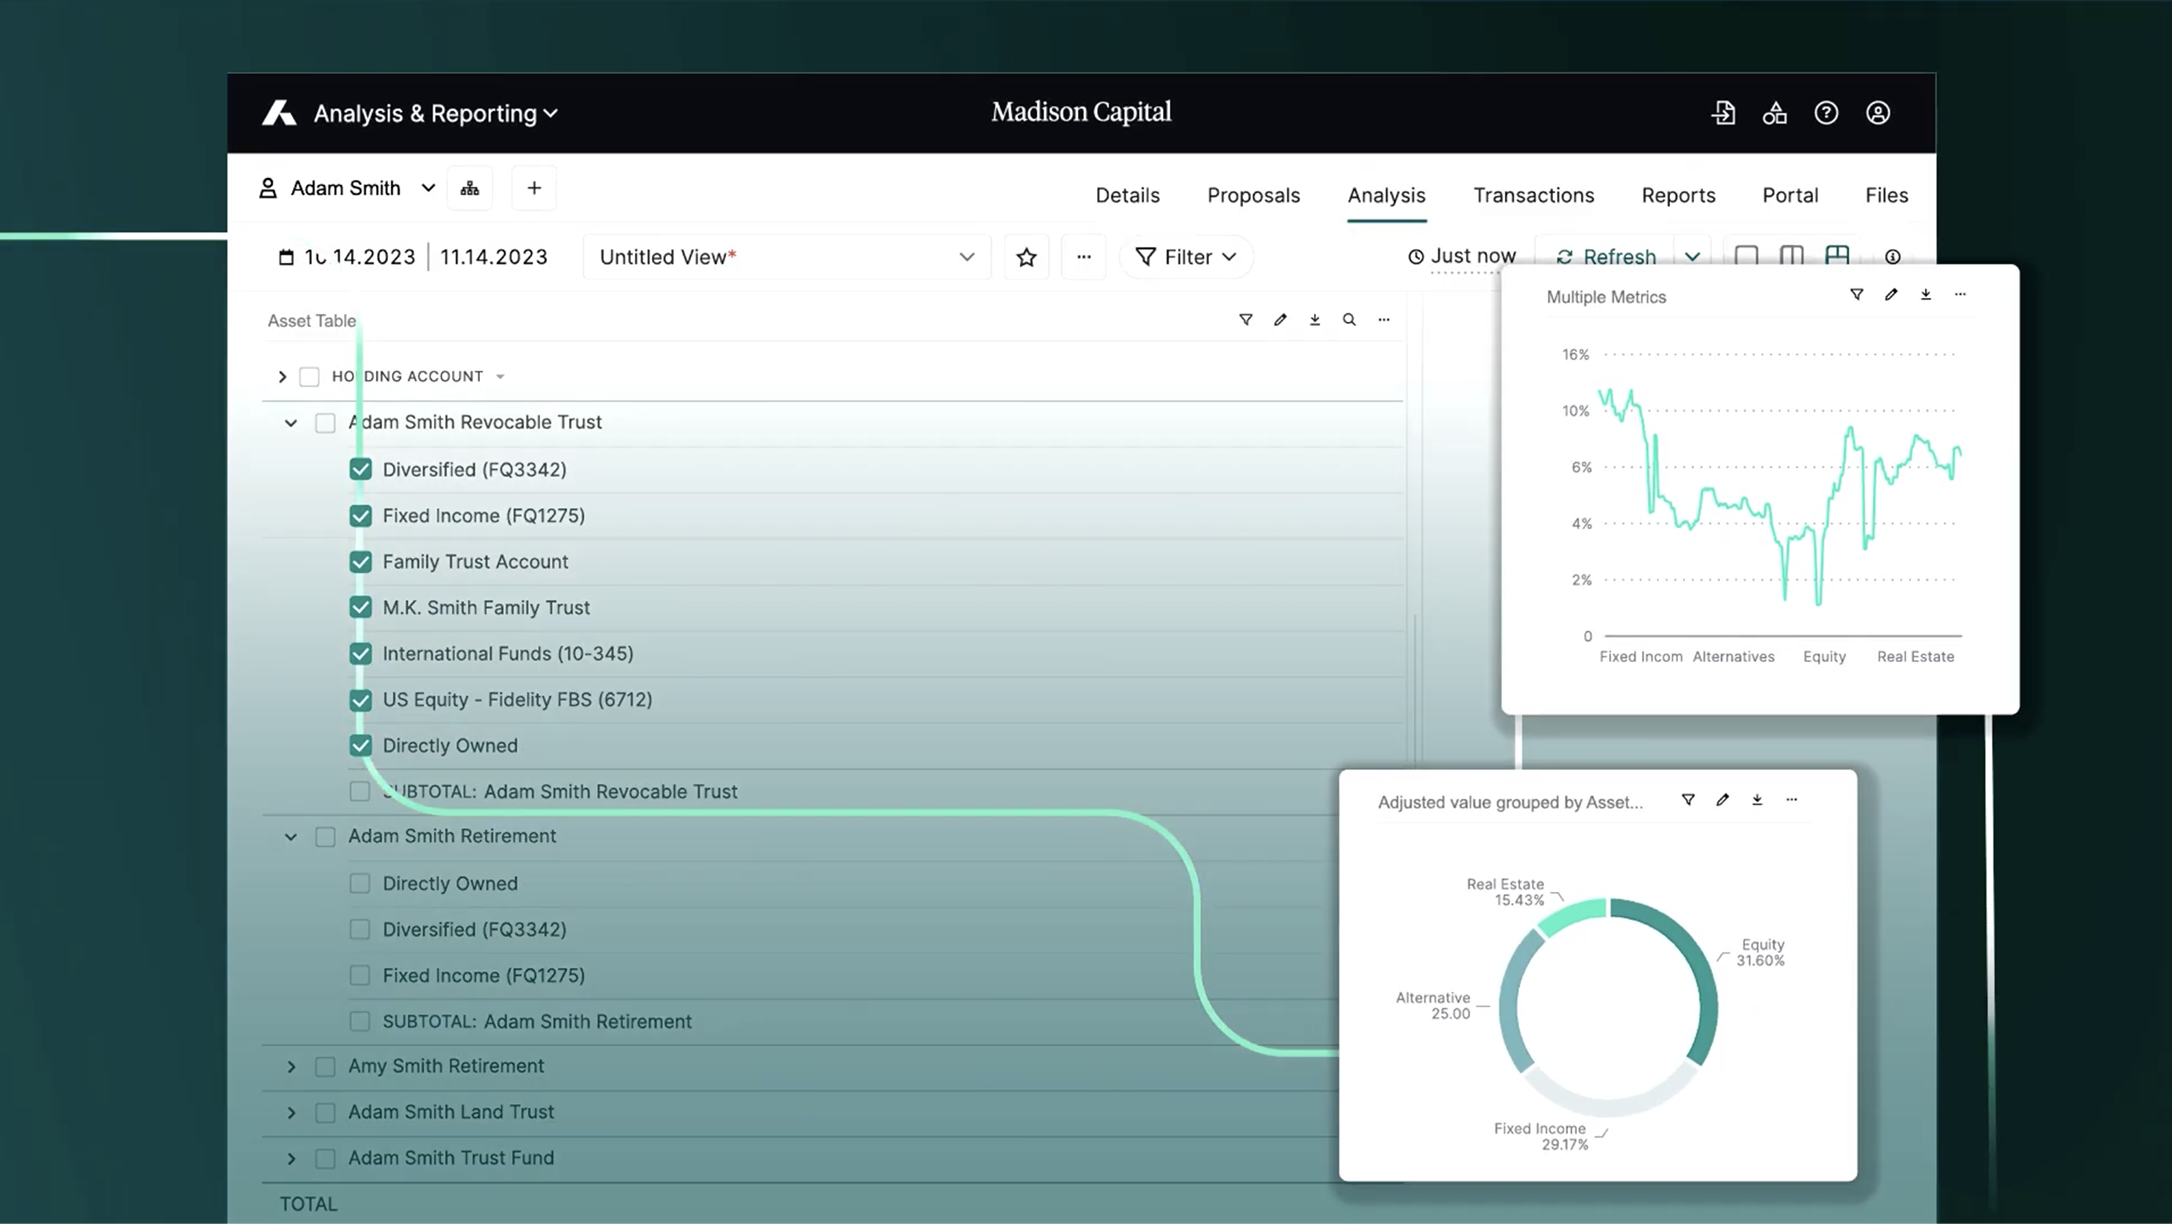The image size is (2172, 1224).
Task: Check the Amy Smith Retirement checkbox
Action: 325,1067
